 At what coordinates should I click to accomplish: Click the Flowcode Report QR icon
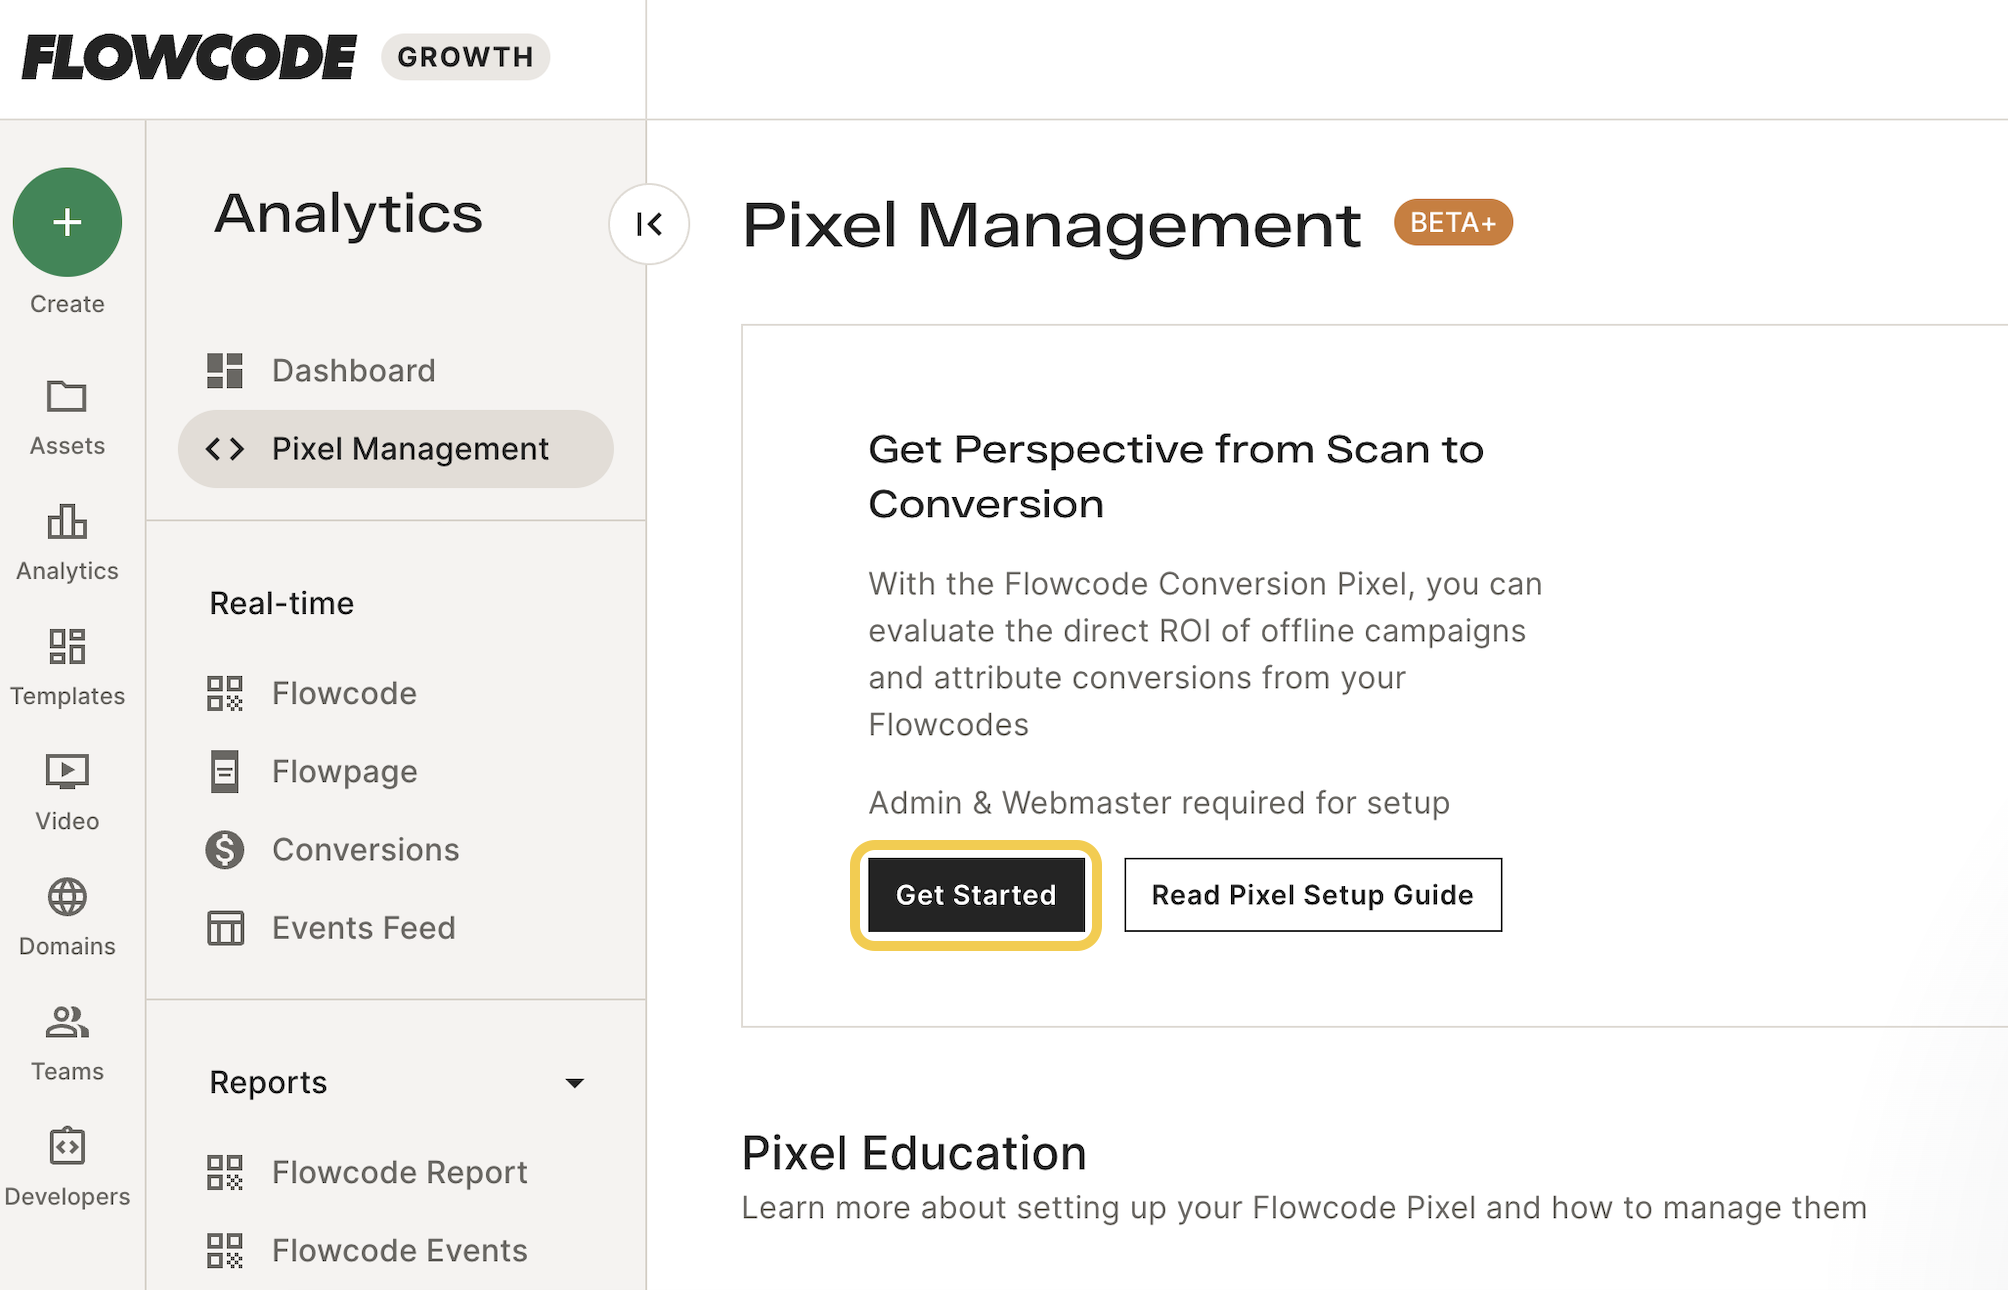[x=225, y=1172]
